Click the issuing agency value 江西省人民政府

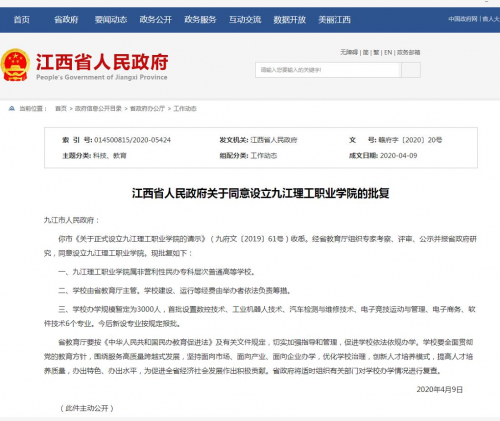tap(274, 140)
